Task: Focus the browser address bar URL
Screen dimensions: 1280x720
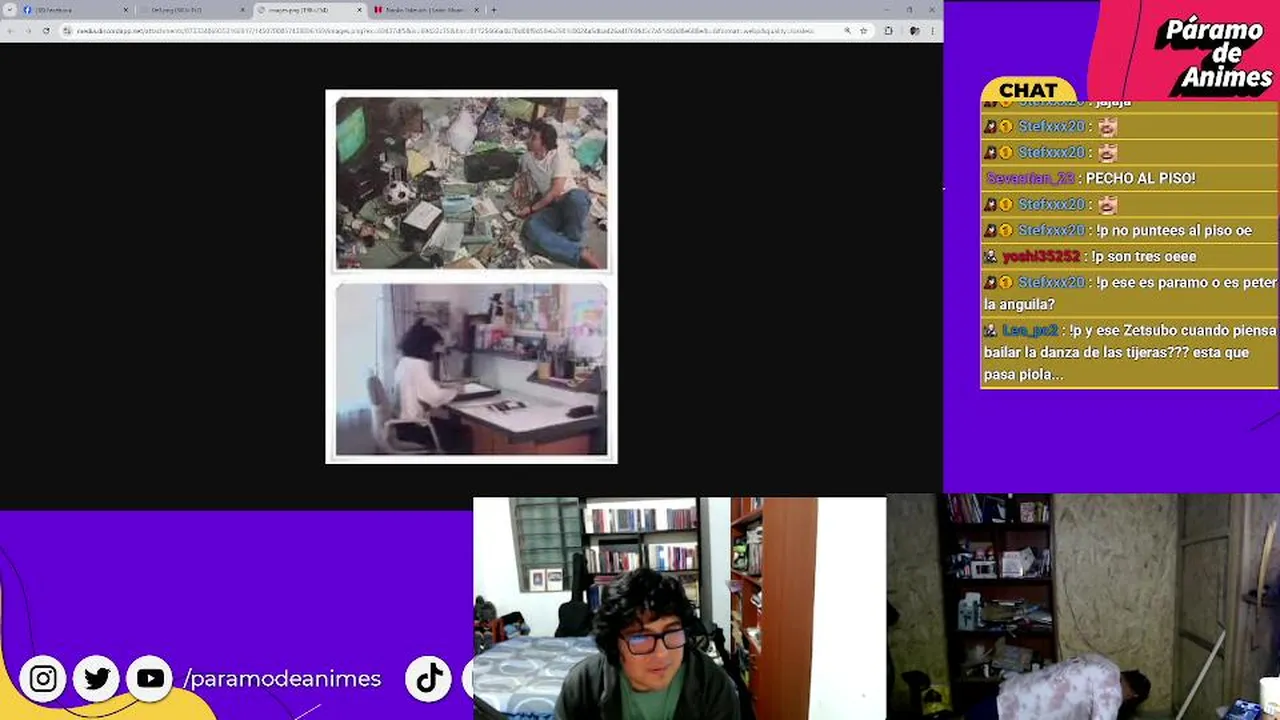Action: pos(445,31)
